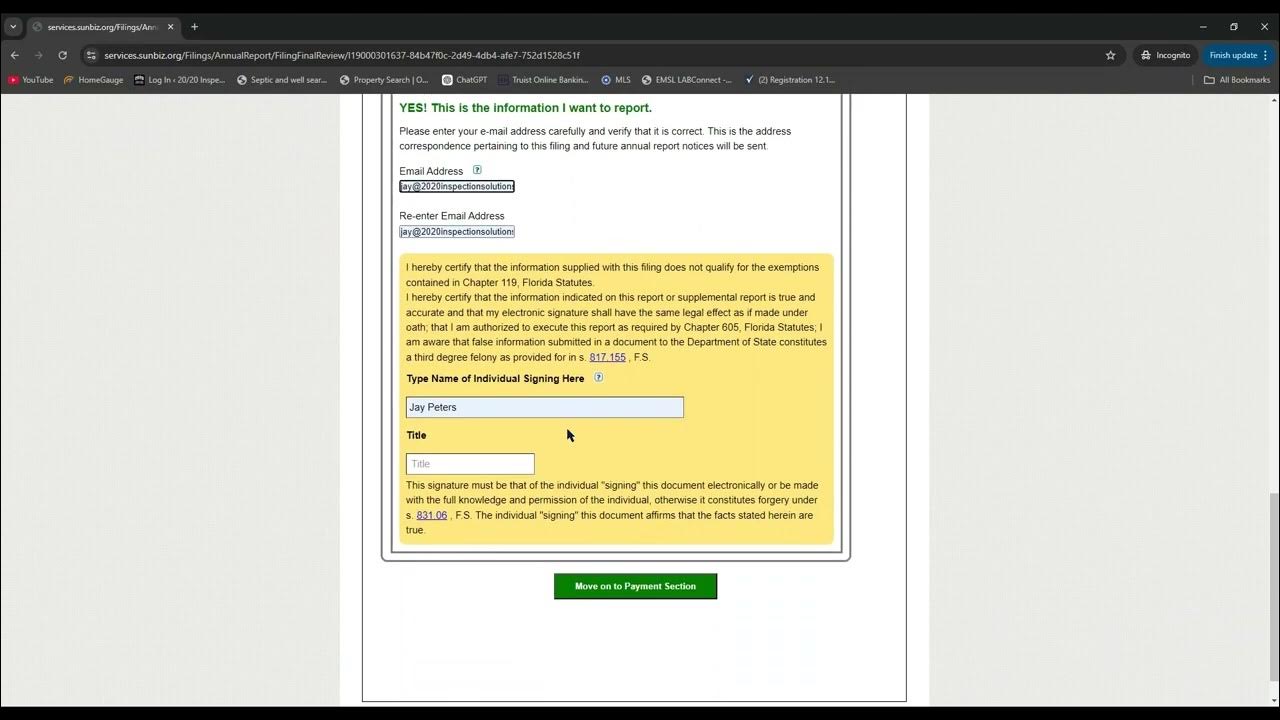Click the Finish update button
Image resolution: width=1280 pixels, height=720 pixels.
coord(1239,55)
